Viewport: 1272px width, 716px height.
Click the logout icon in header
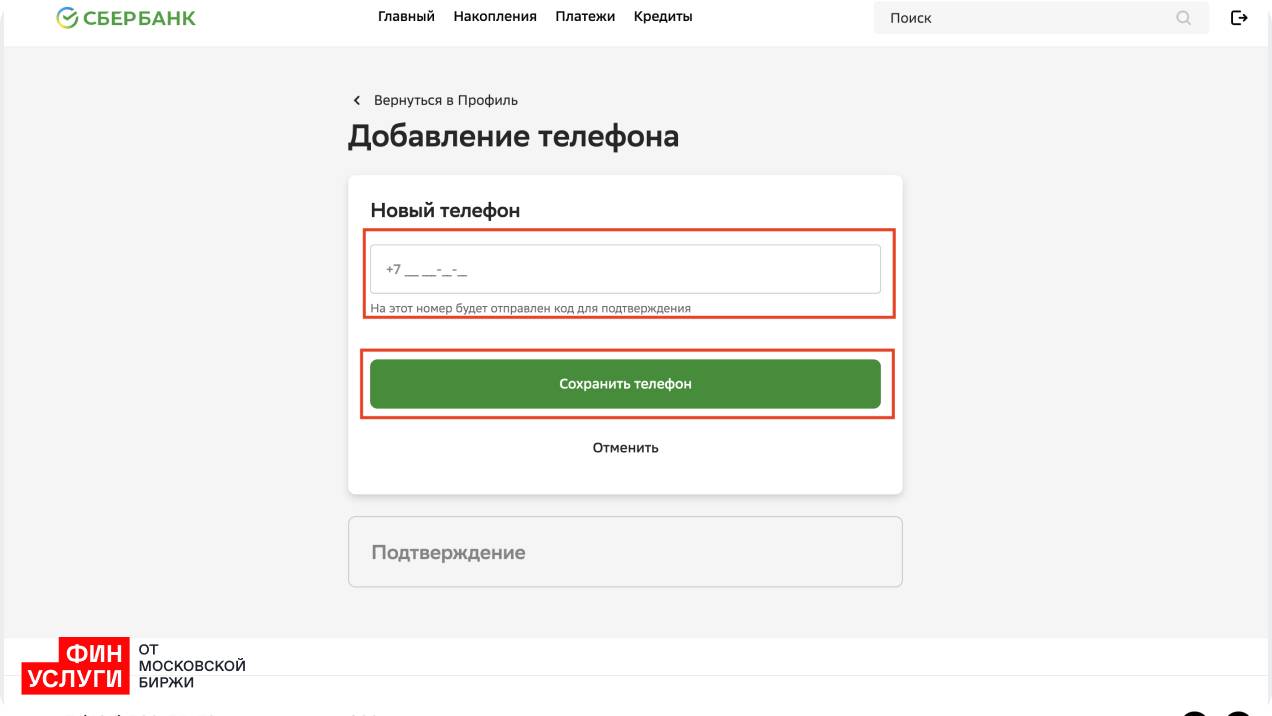pyautogui.click(x=1239, y=18)
